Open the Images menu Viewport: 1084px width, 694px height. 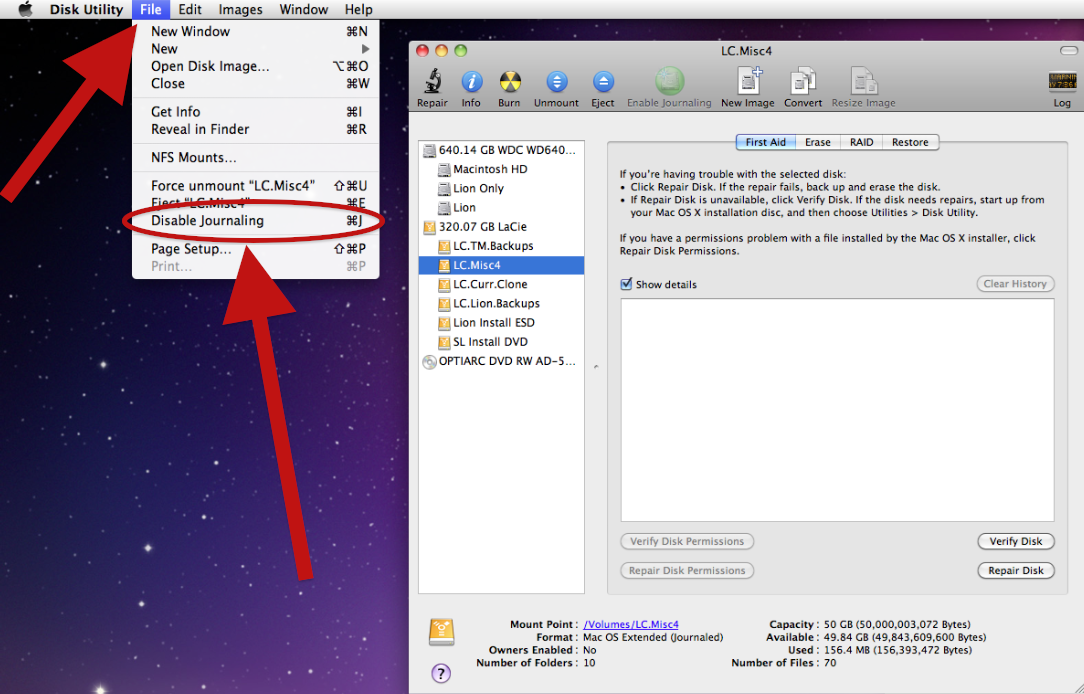click(x=241, y=9)
